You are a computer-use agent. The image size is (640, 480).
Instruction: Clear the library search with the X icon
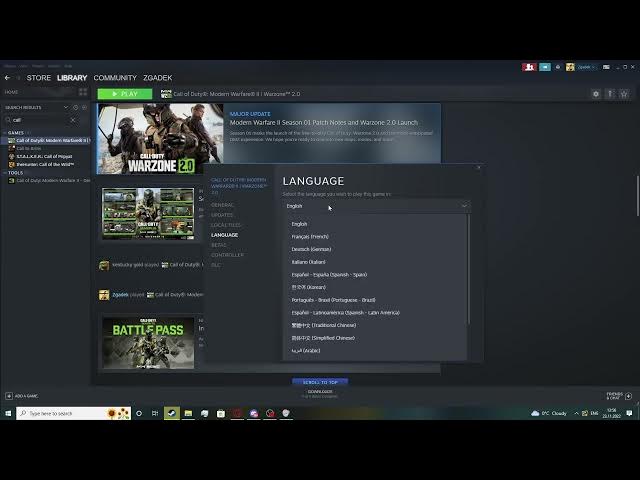(x=73, y=120)
